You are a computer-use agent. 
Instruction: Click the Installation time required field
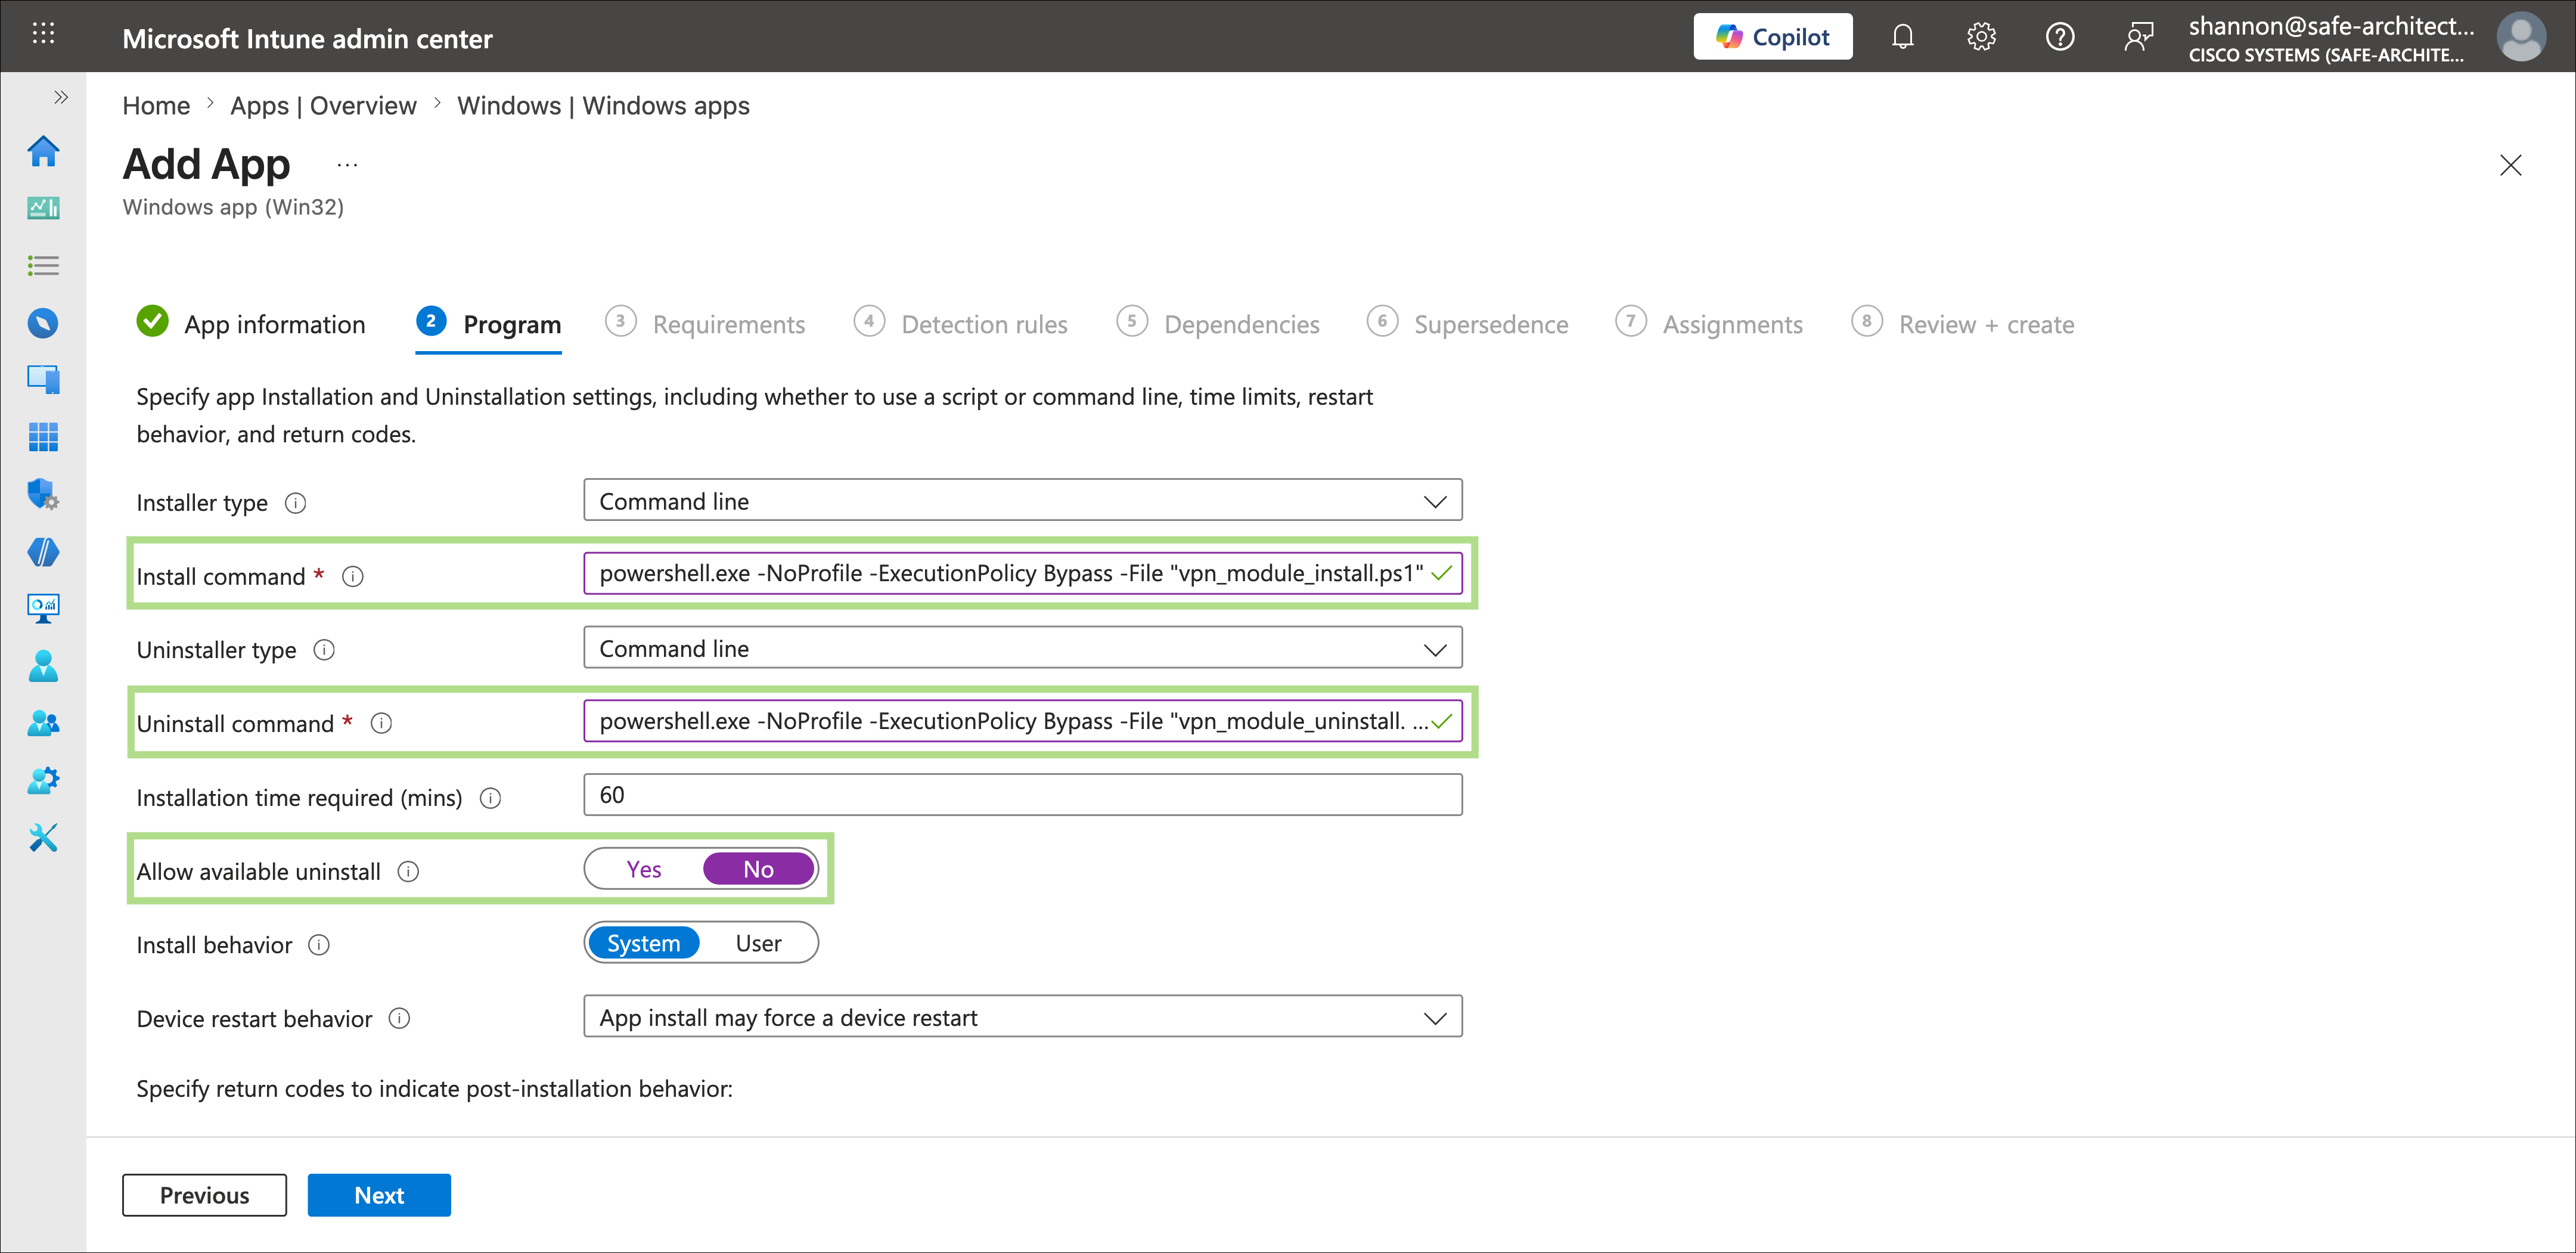coord(1022,795)
